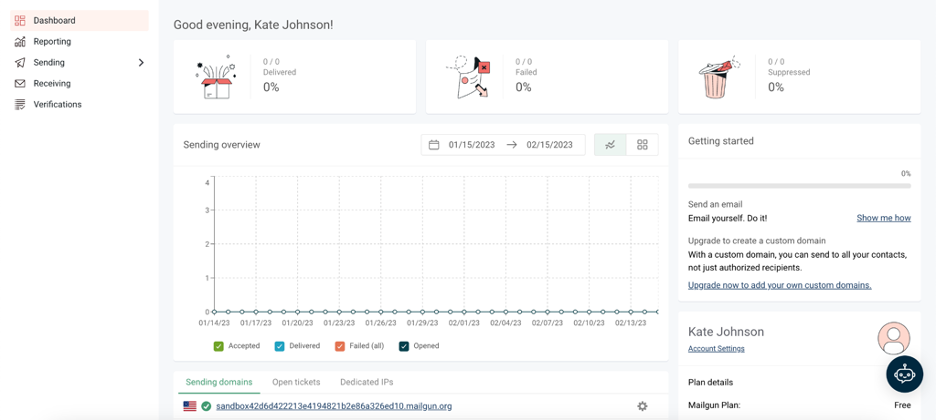The height and width of the screenshot is (420, 936).
Task: Open the chatbot assistant
Action: [904, 374]
